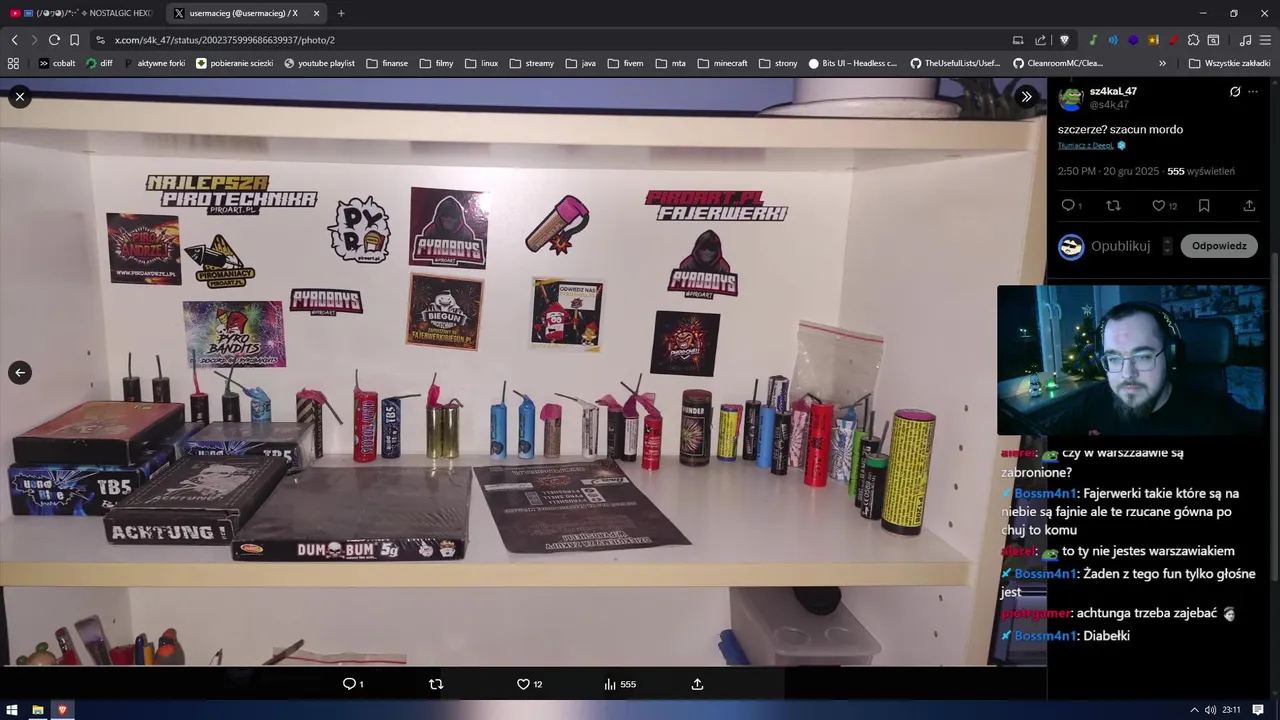Expand the linux bookmark folder
Screen dimensions: 1280x720
[481, 63]
